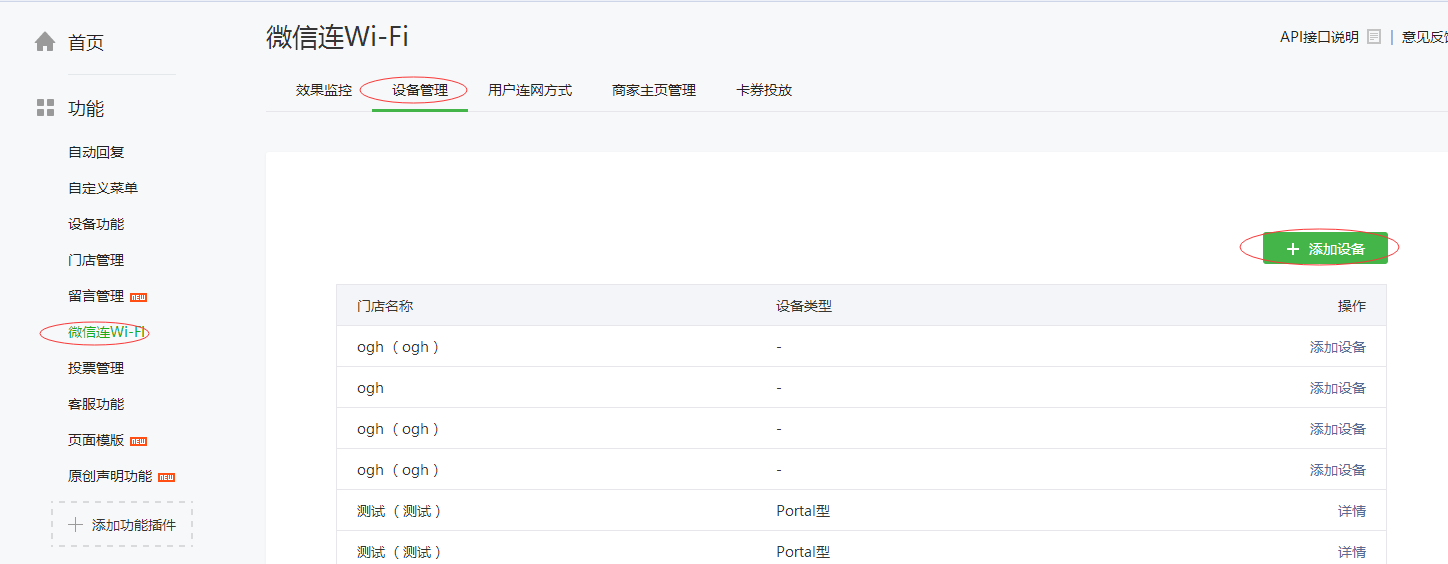Click 详情 link in first 测试 row
This screenshot has width=1448, height=564.
[x=1351, y=511]
